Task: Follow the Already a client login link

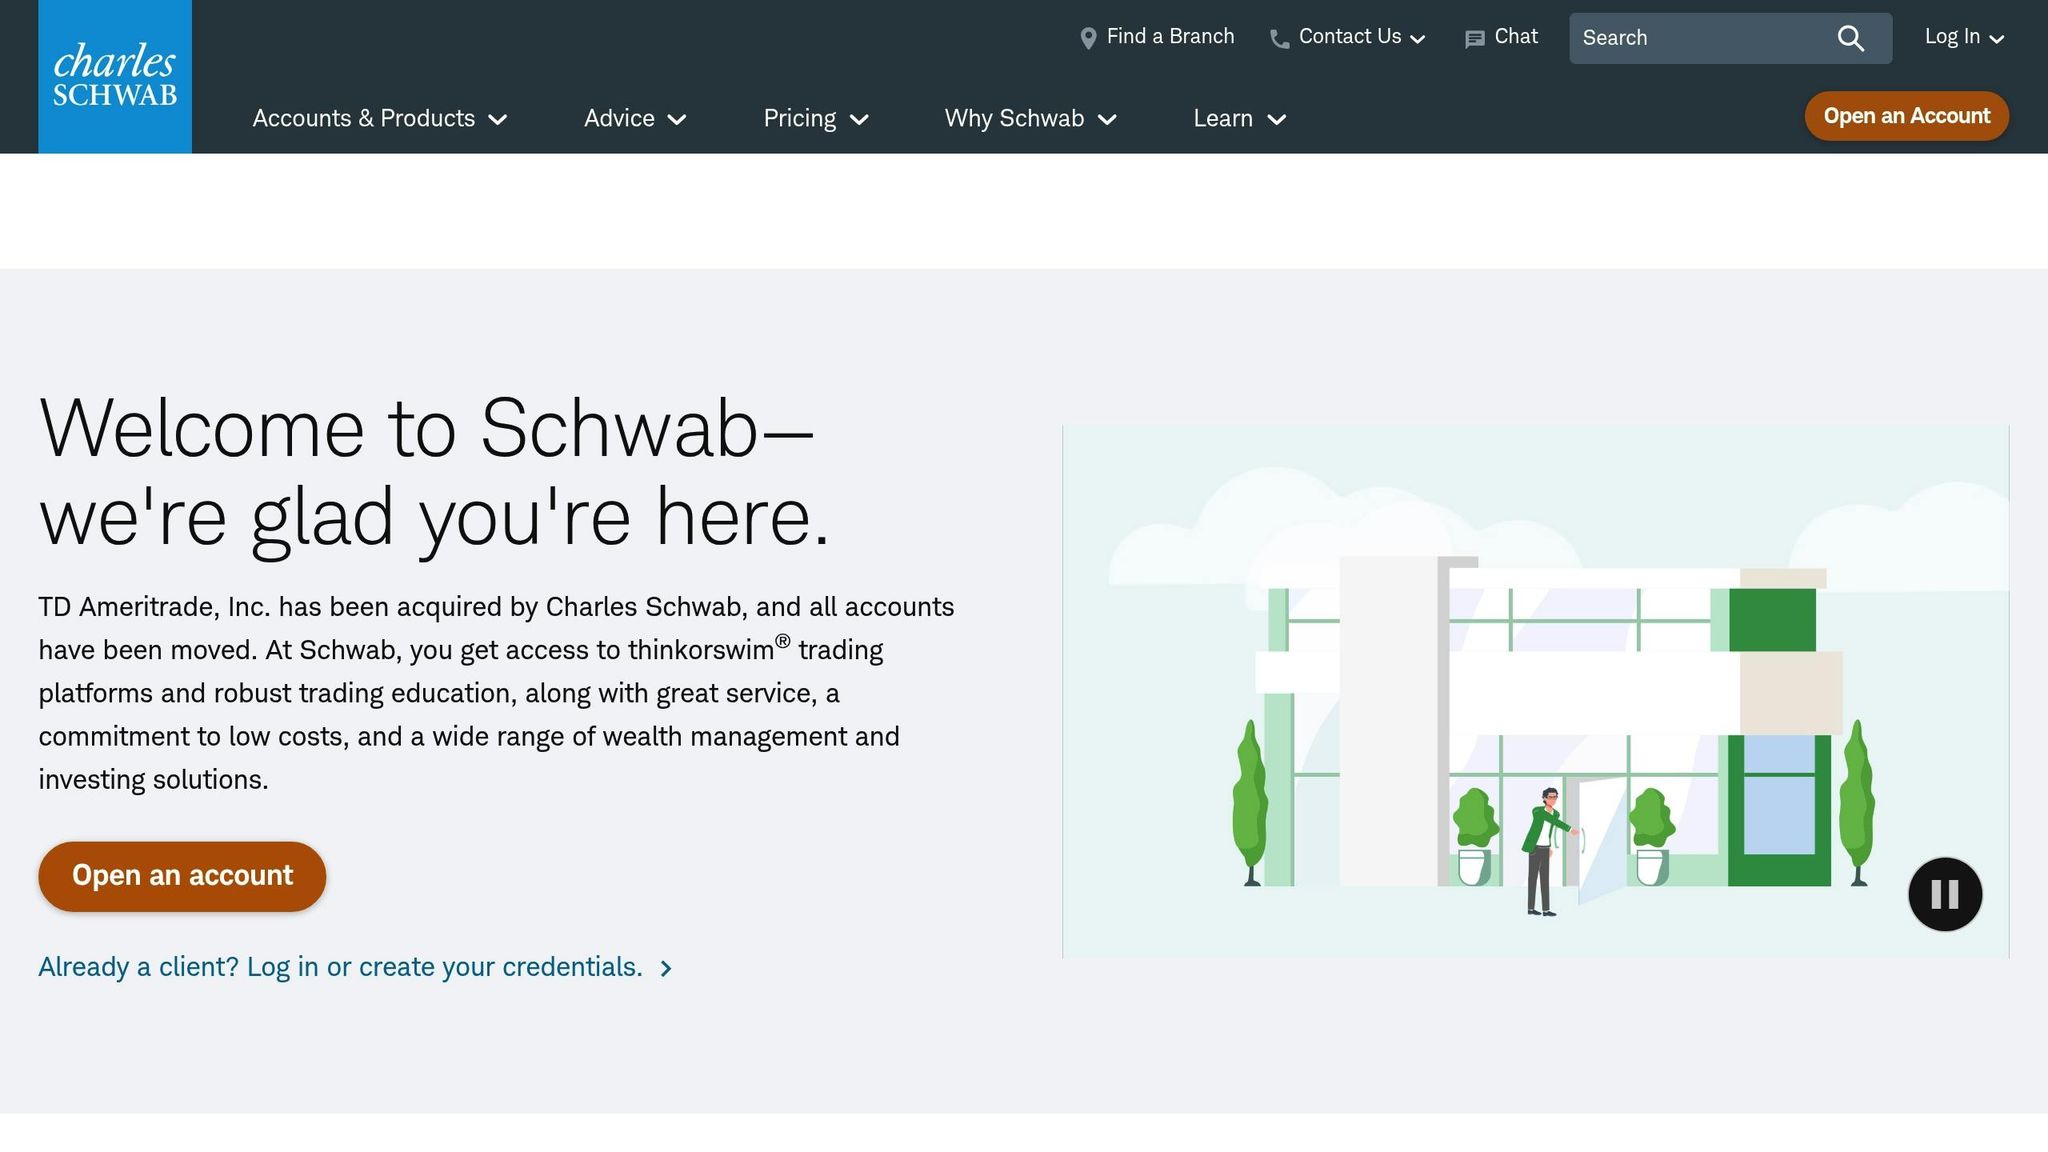Action: 340,967
